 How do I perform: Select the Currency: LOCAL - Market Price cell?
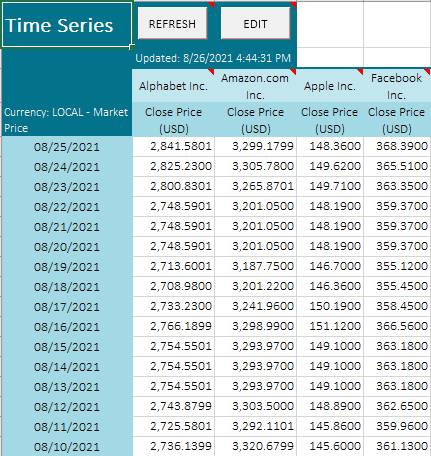click(x=67, y=120)
